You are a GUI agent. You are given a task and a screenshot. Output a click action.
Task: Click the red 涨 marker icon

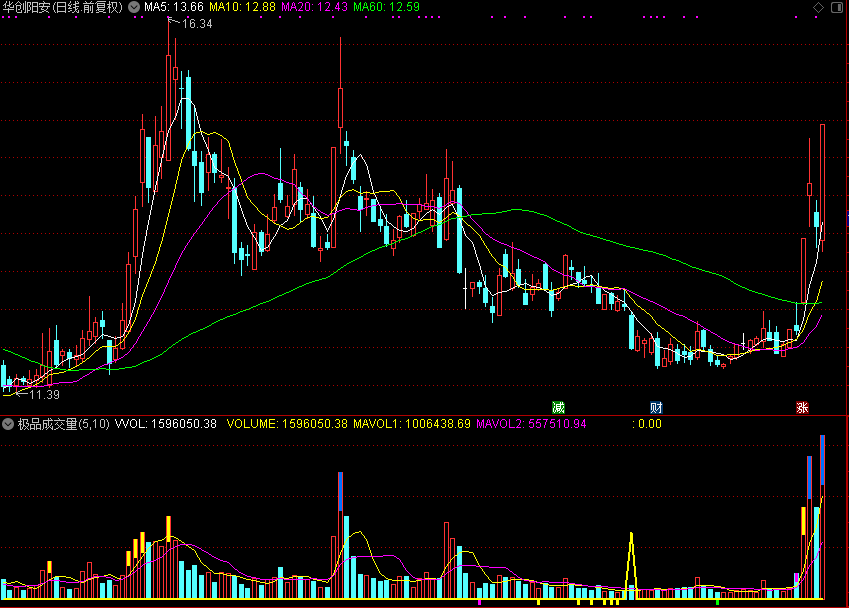(802, 407)
